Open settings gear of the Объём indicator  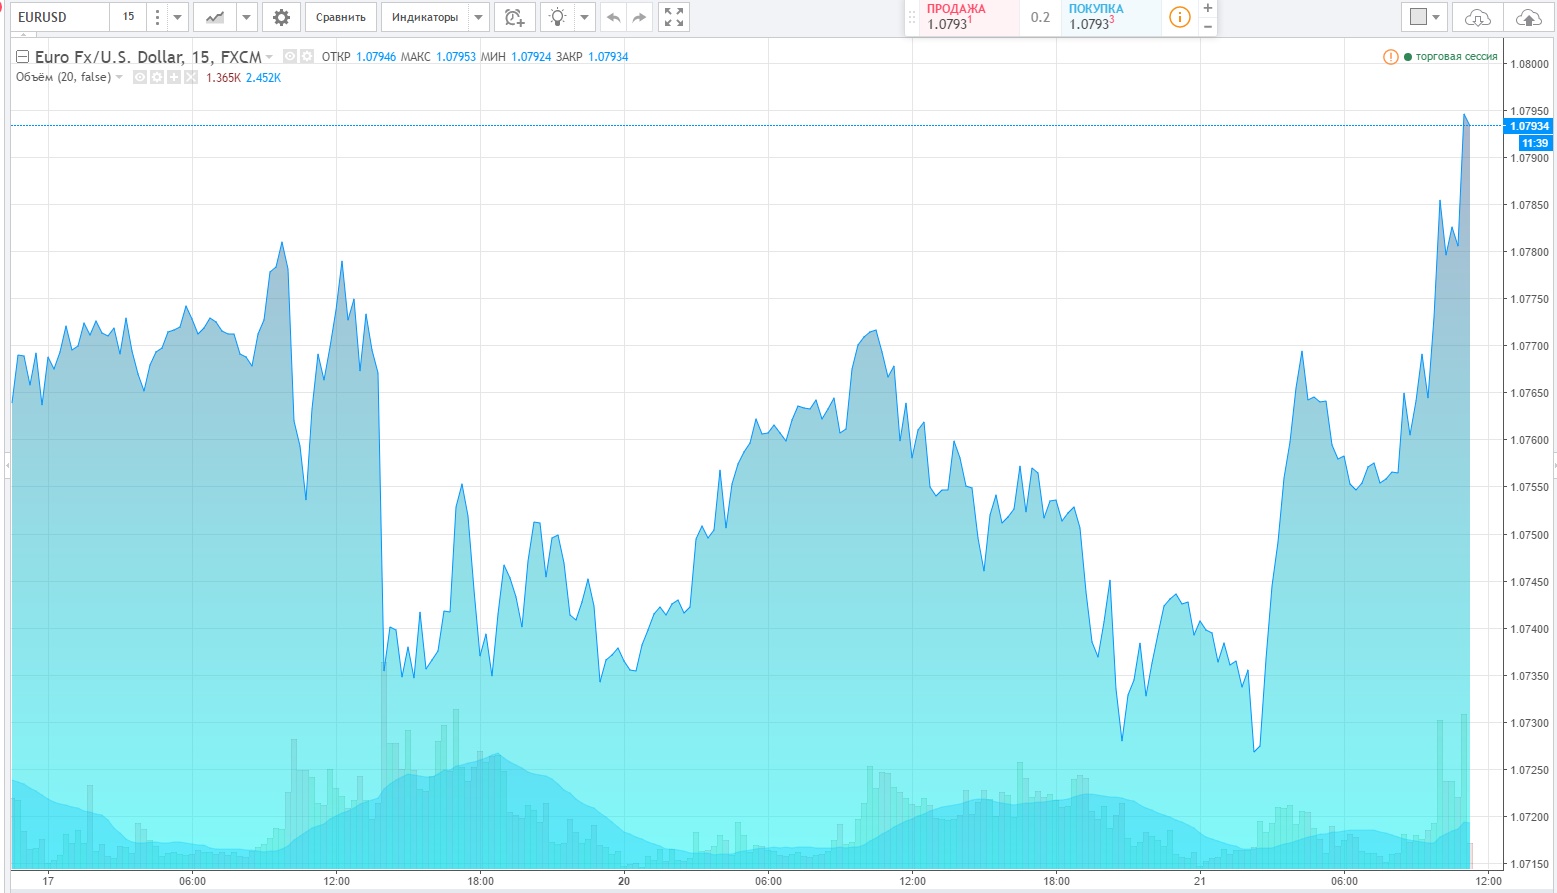point(157,77)
